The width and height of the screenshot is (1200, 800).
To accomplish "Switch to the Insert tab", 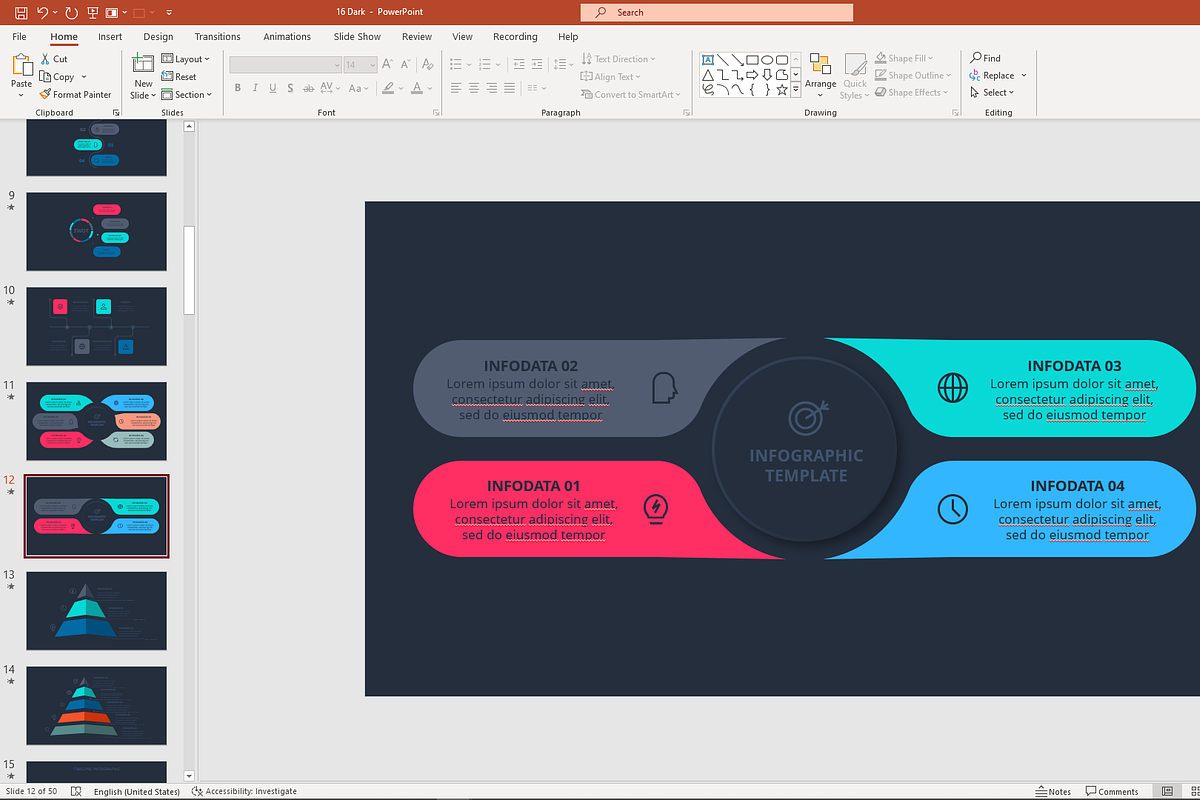I will click(x=110, y=37).
